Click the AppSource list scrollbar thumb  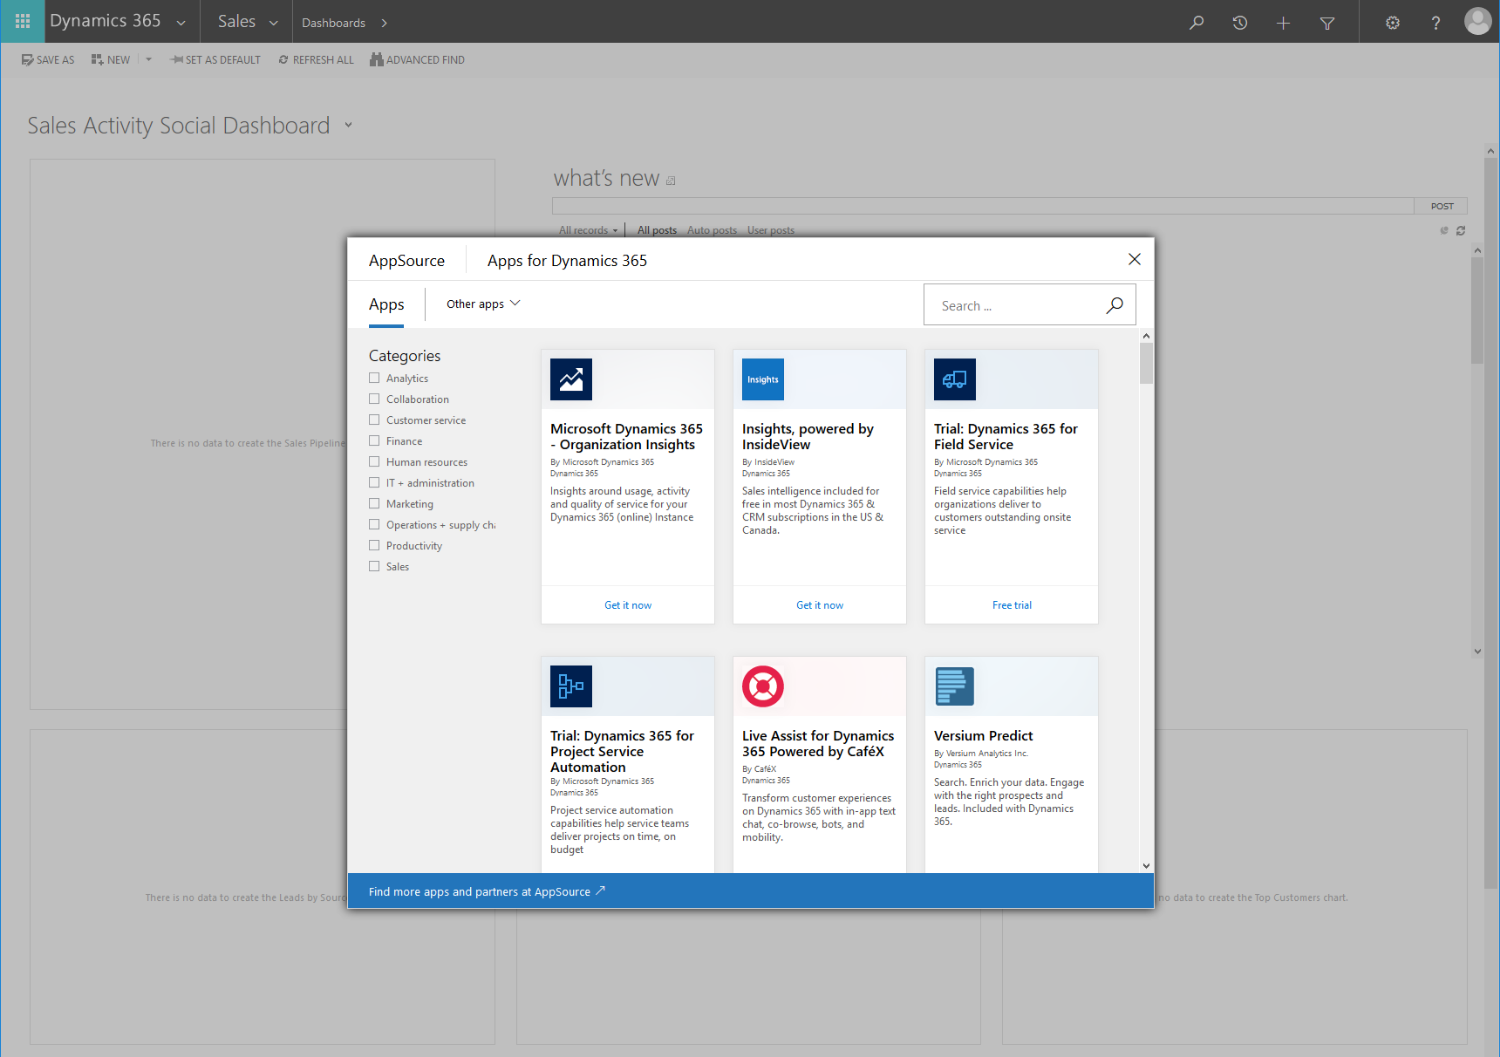(1146, 363)
